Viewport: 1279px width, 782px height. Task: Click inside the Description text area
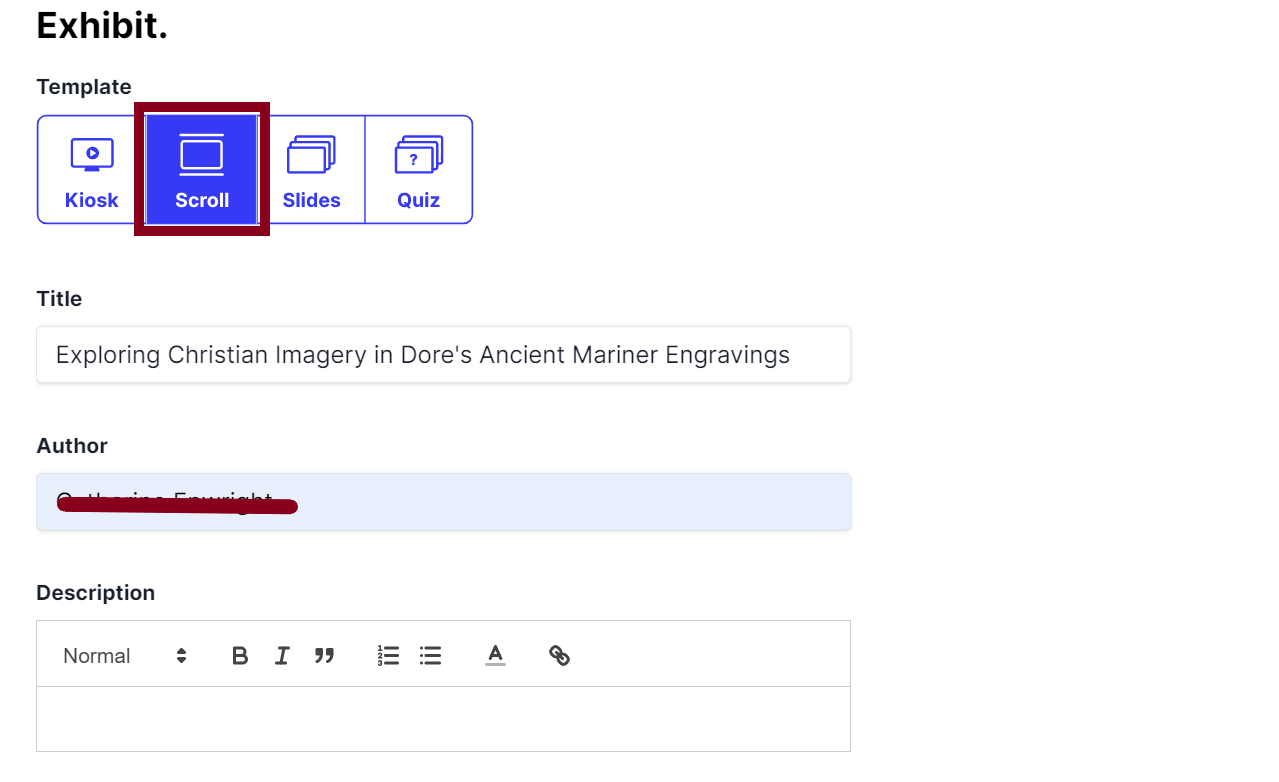pos(443,719)
